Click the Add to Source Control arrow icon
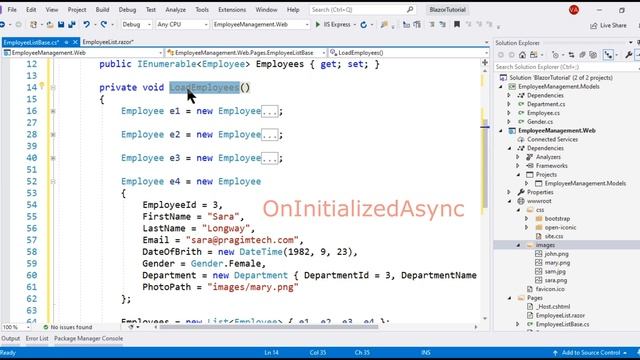The height and width of the screenshot is (360, 640). click(555, 353)
